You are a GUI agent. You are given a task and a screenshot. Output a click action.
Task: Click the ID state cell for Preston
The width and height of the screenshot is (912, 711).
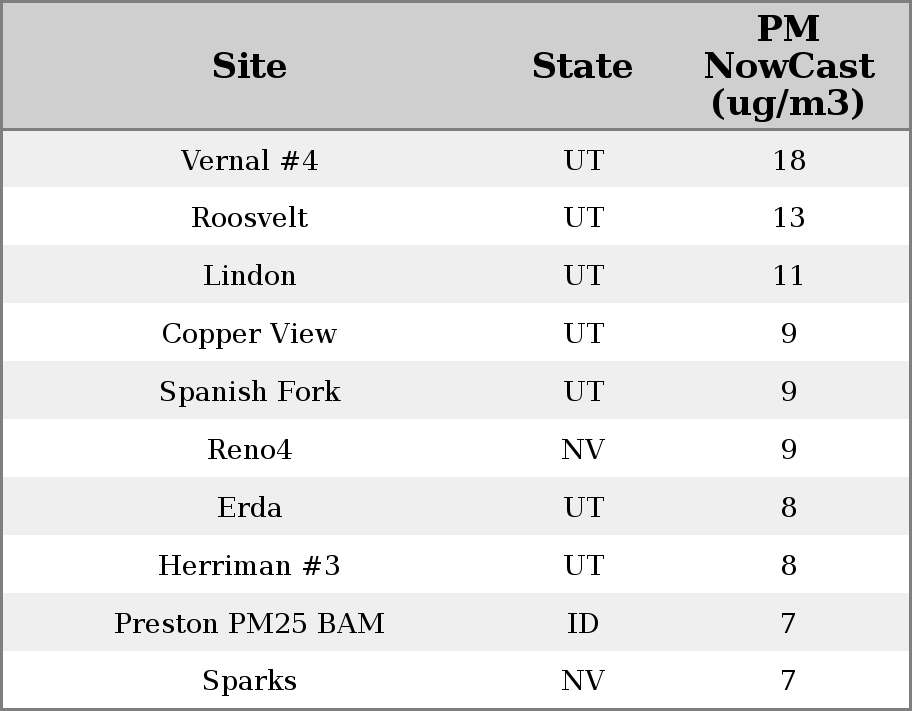582,624
